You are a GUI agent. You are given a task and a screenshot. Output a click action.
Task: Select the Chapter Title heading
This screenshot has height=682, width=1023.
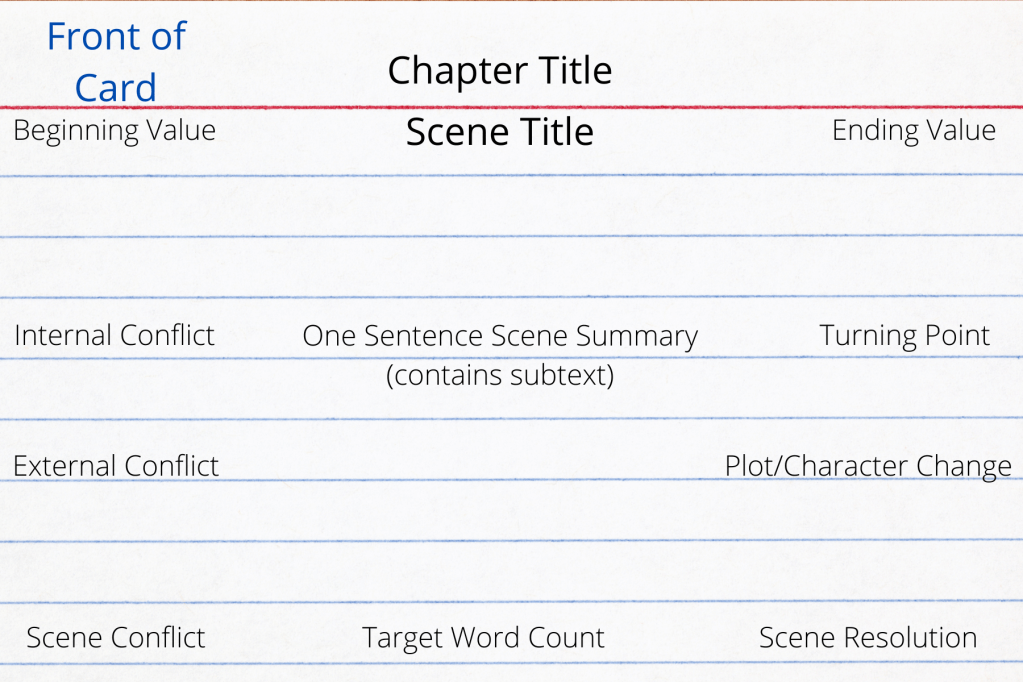point(499,71)
